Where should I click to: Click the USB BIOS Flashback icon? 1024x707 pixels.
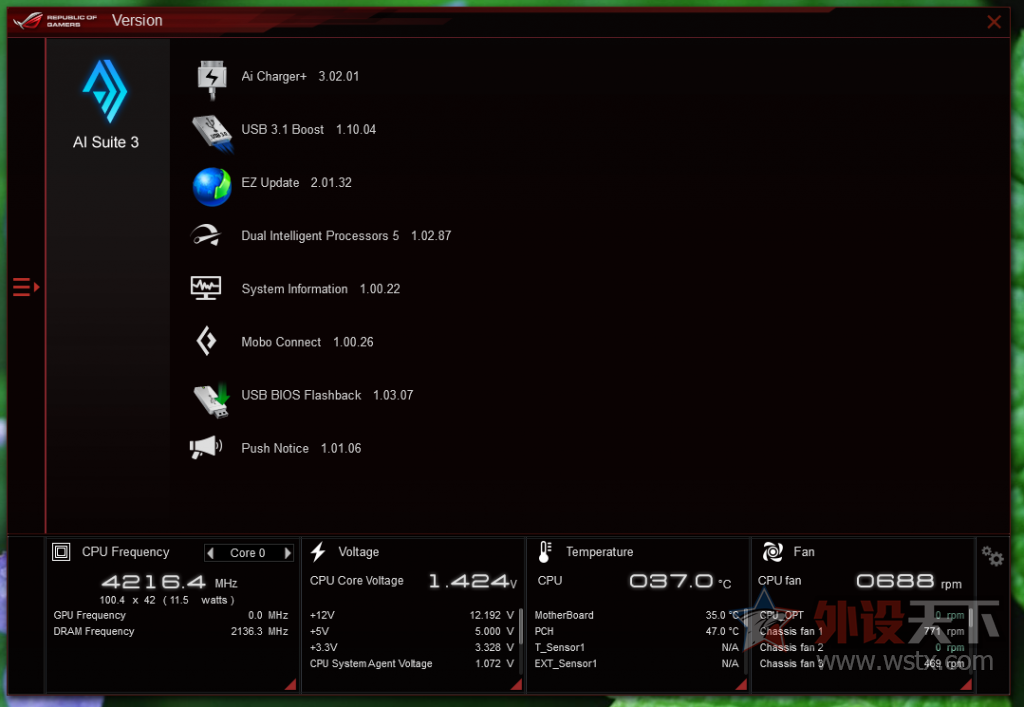click(212, 400)
